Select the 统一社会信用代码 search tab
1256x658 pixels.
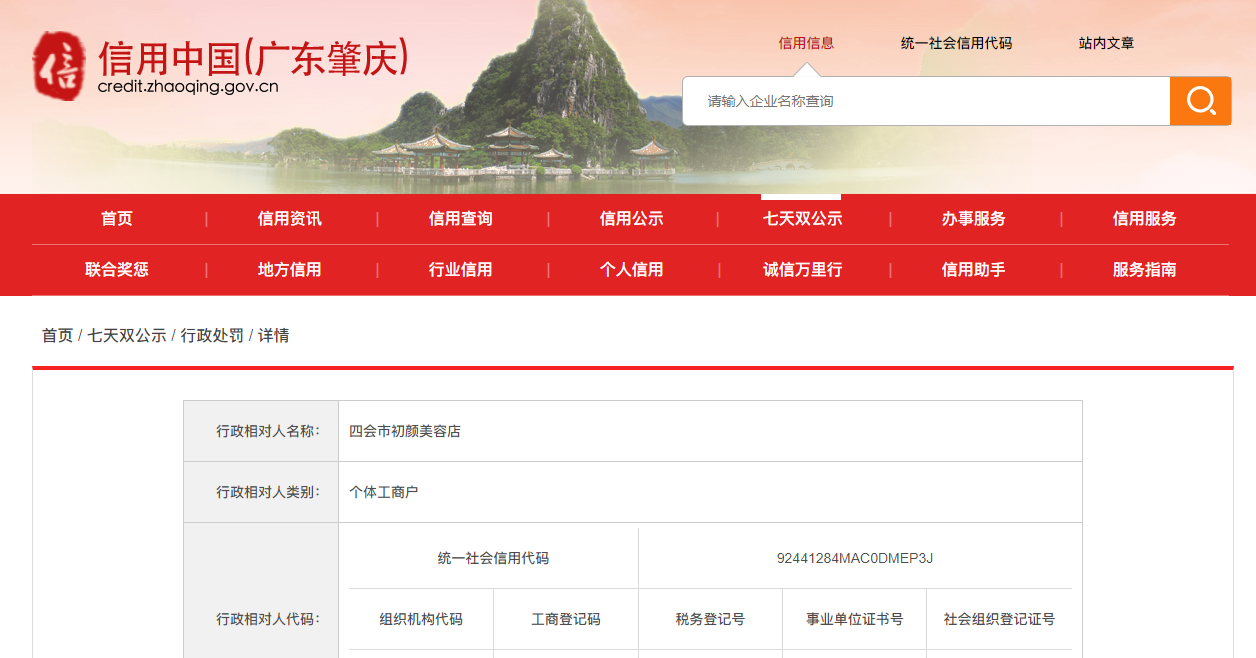point(956,43)
